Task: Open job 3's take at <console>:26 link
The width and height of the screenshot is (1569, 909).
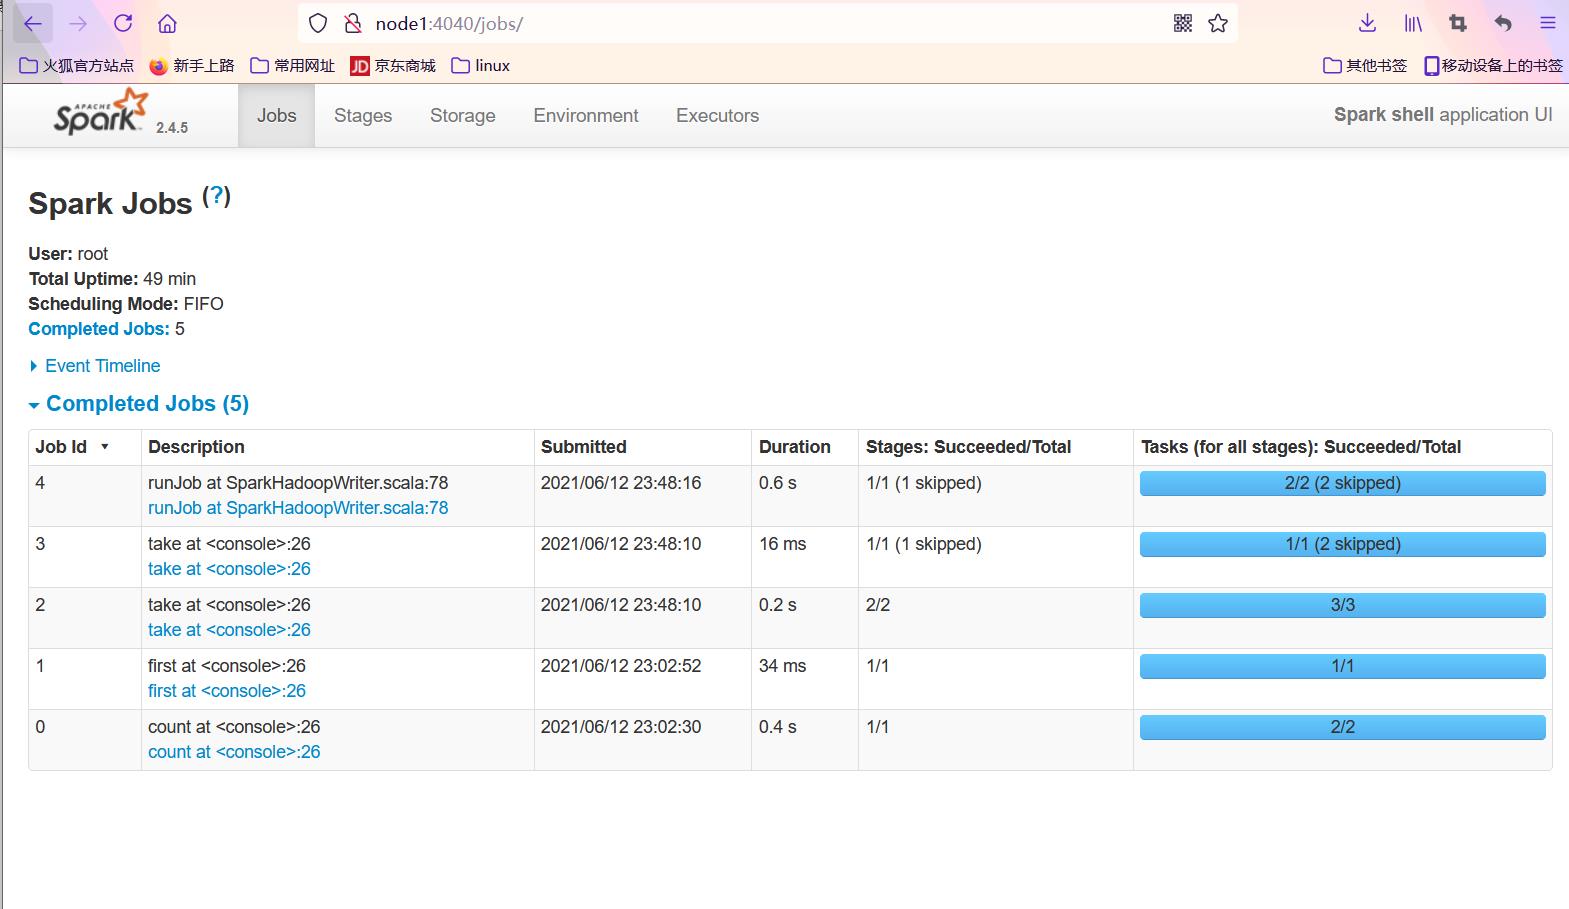Action: pos(229,569)
